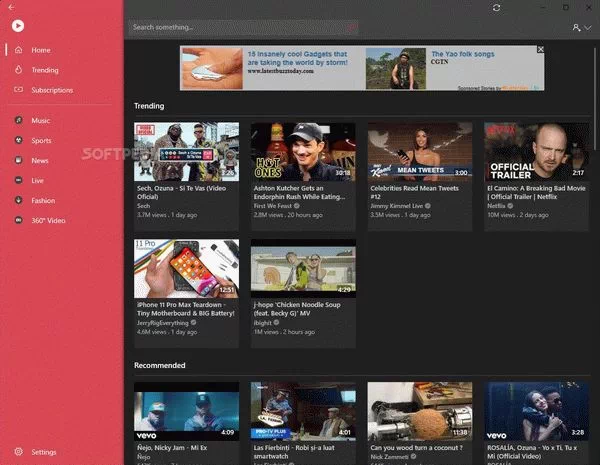Click the refresh icon in title bar
The height and width of the screenshot is (465, 600).
[497, 8]
